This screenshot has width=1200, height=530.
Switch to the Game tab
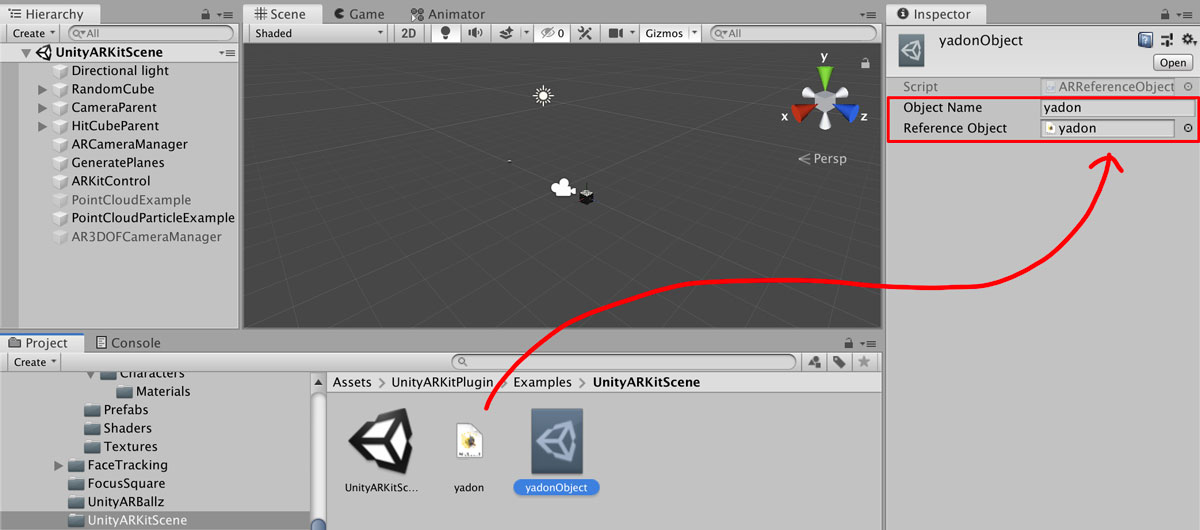[359, 14]
